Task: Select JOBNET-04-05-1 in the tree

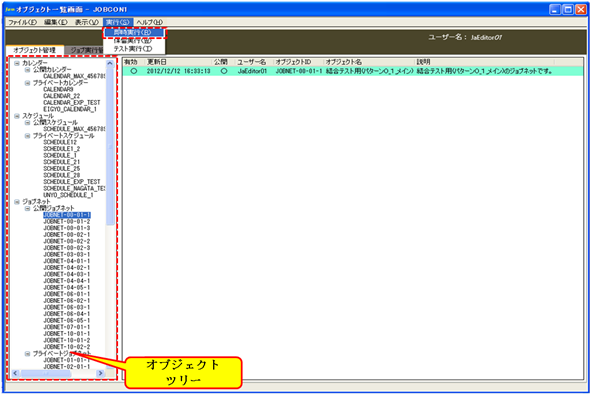Action: (x=67, y=288)
